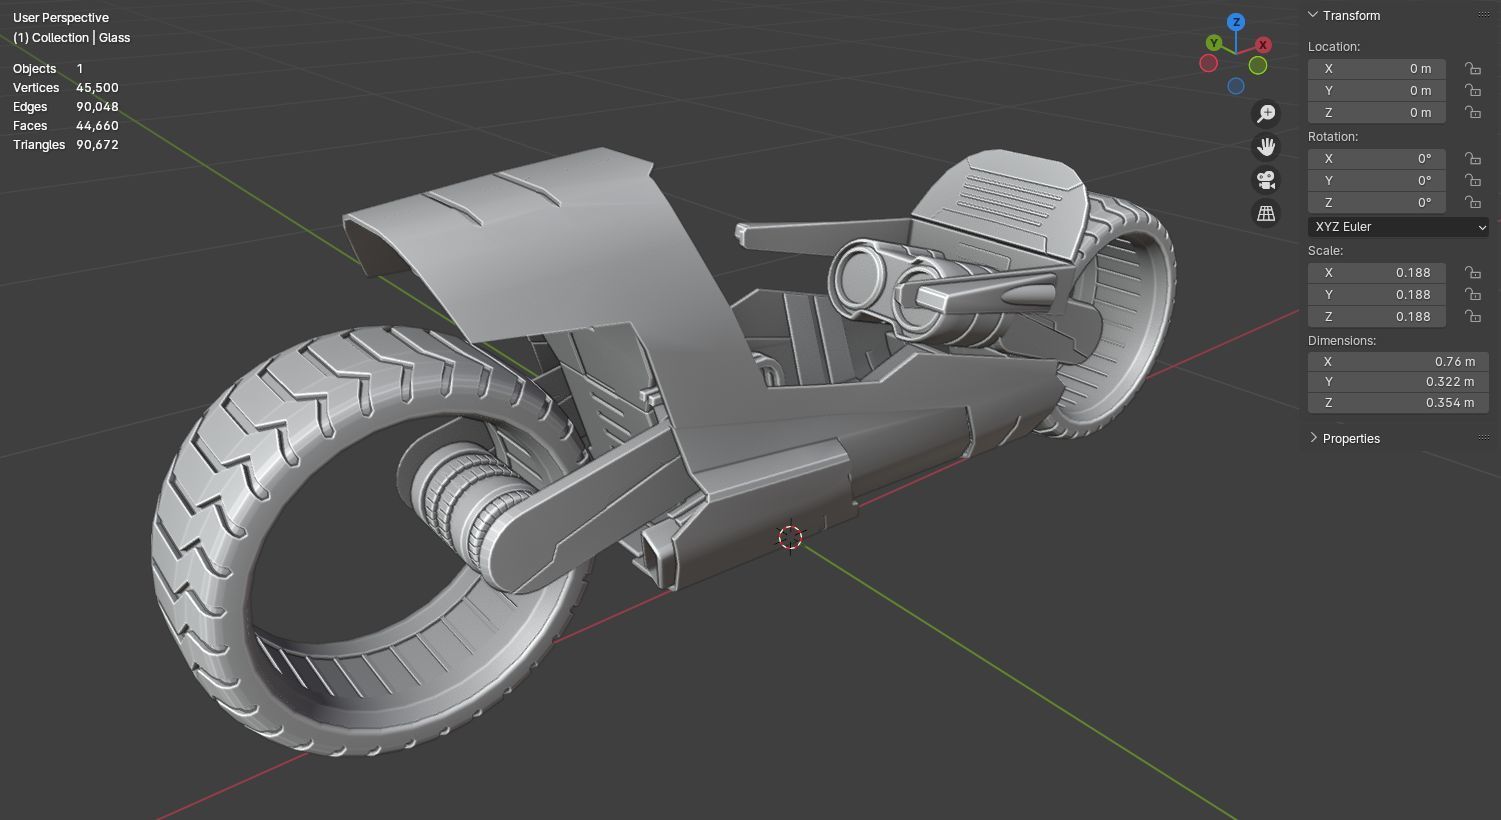Click the User Perspective overlay text
1501x820 pixels.
tap(61, 18)
